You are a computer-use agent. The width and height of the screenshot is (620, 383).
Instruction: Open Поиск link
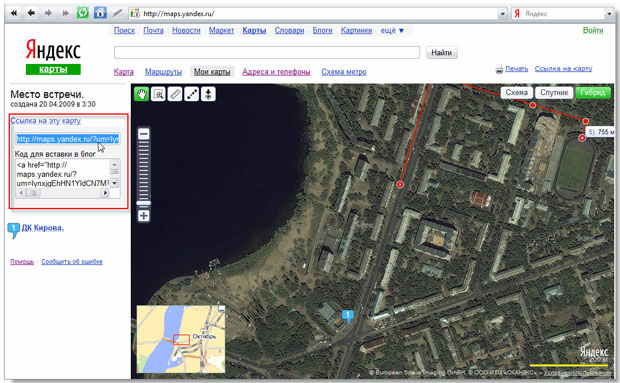coord(124,30)
